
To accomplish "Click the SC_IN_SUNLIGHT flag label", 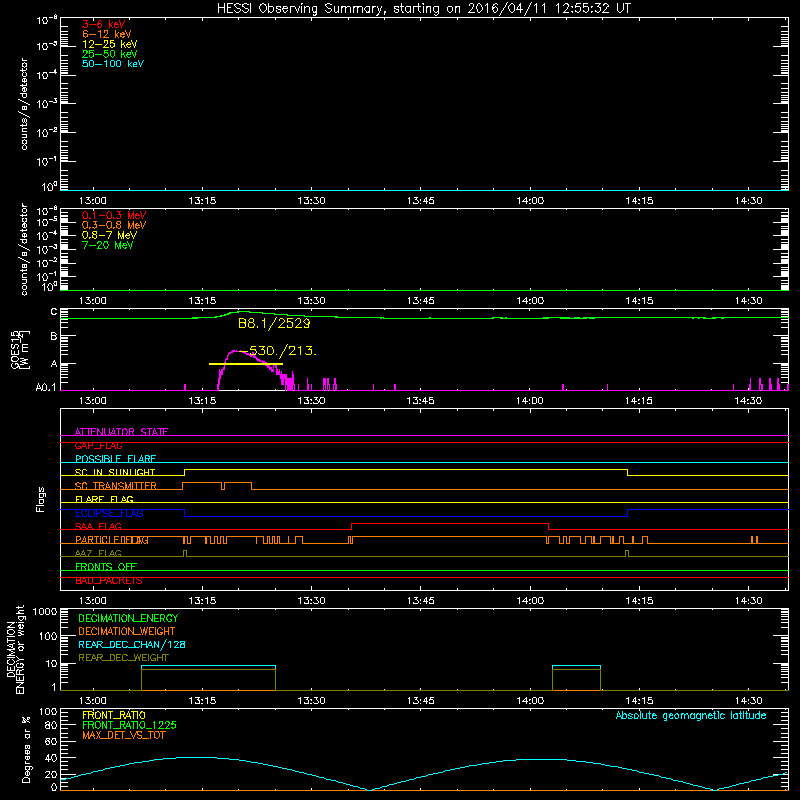I will [x=115, y=472].
